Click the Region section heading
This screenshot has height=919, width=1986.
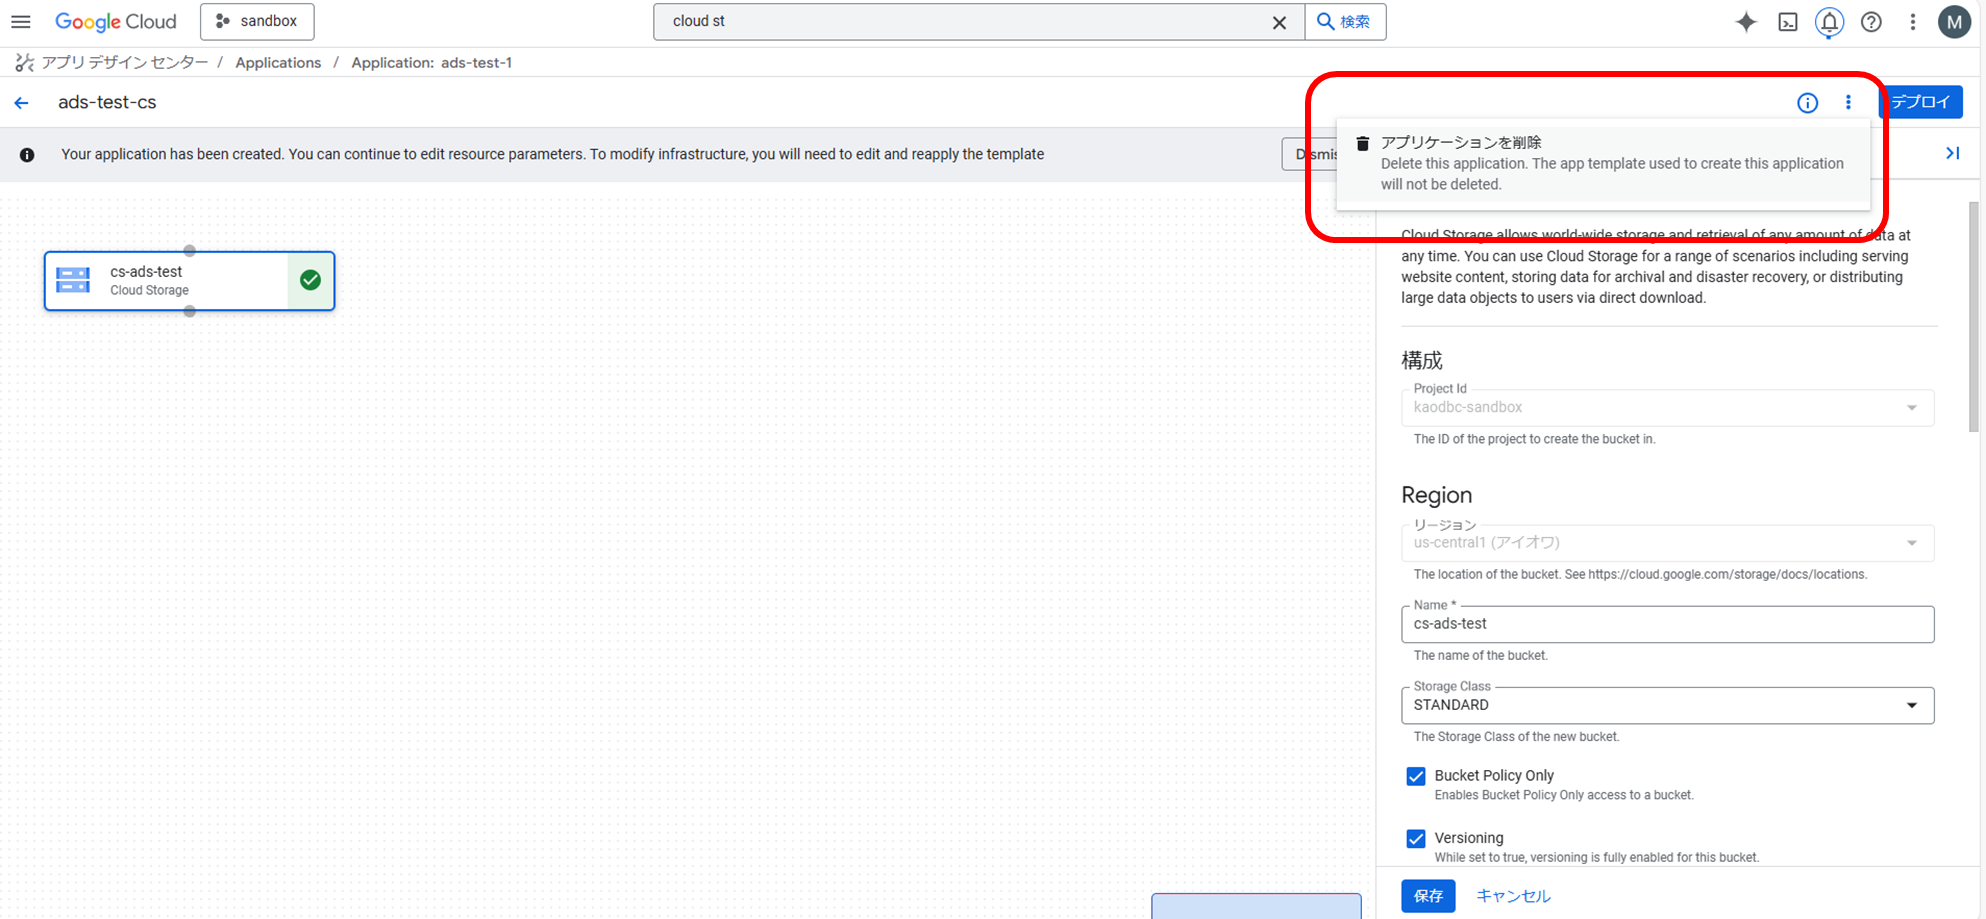pyautogui.click(x=1437, y=495)
